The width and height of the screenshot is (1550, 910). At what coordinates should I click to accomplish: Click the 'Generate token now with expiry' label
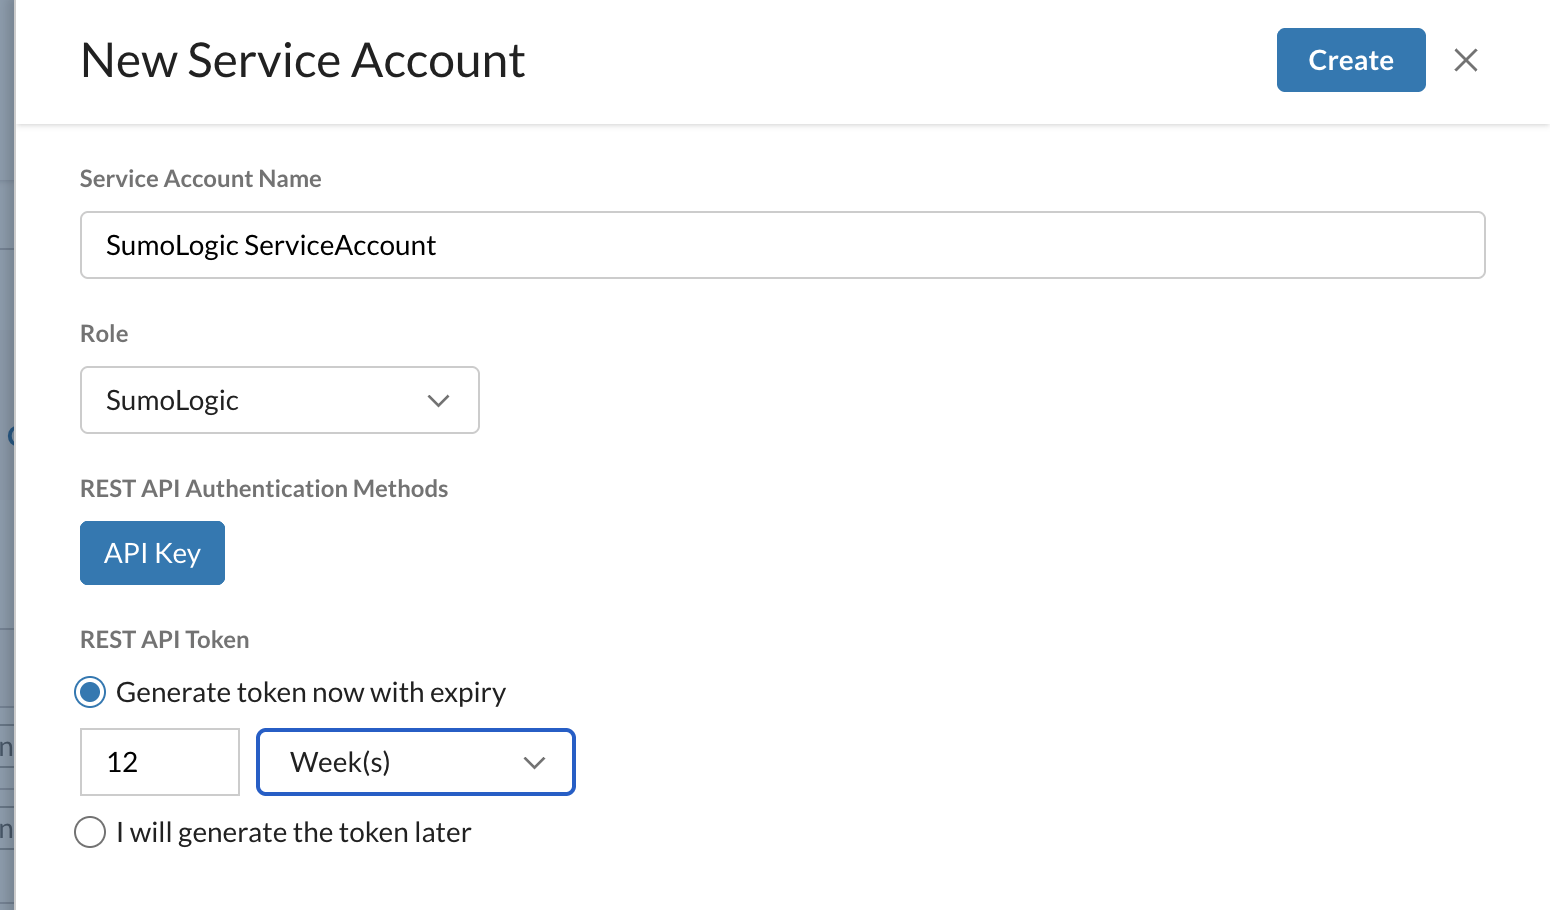pos(311,692)
